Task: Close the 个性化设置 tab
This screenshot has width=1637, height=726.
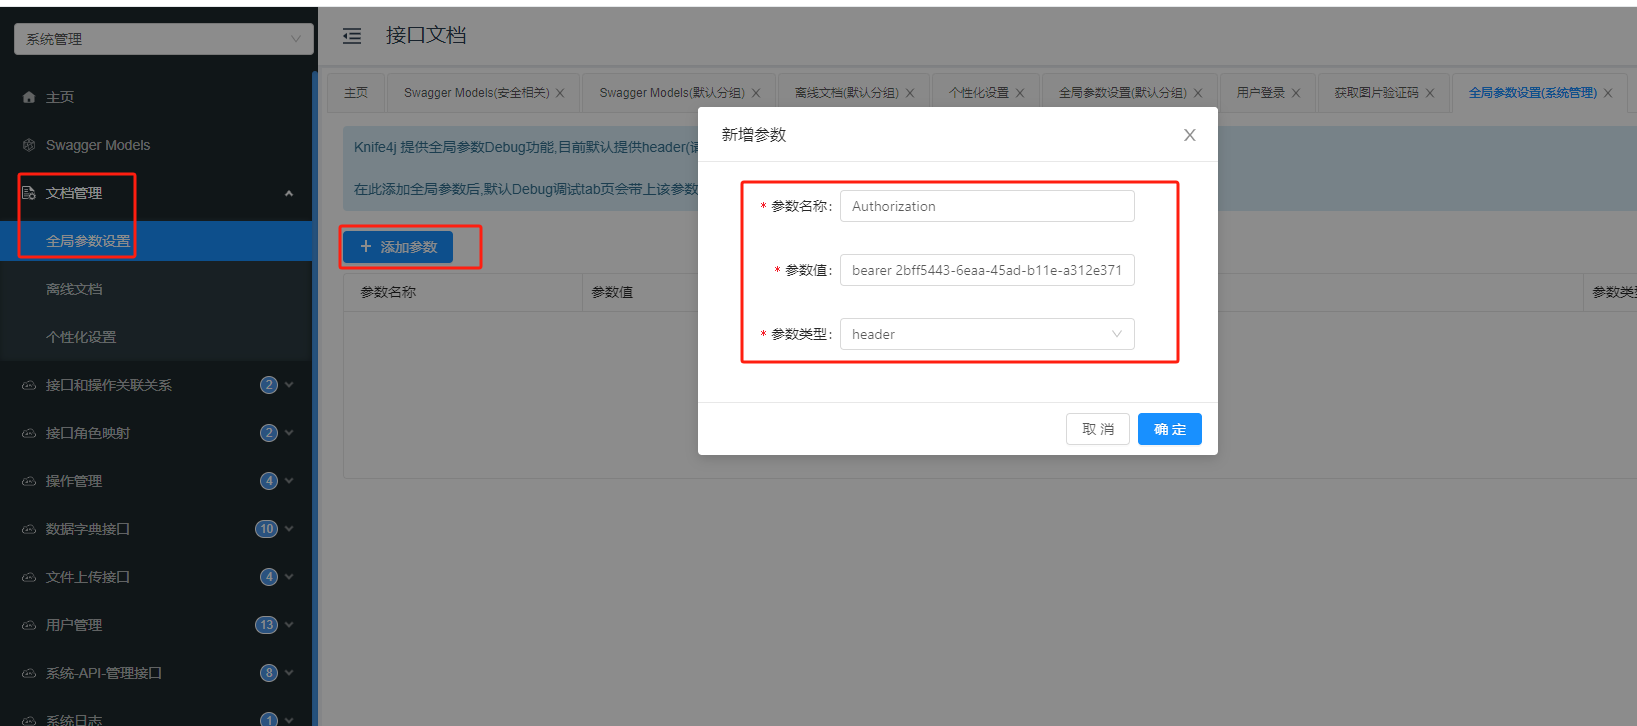Action: coord(1020,93)
